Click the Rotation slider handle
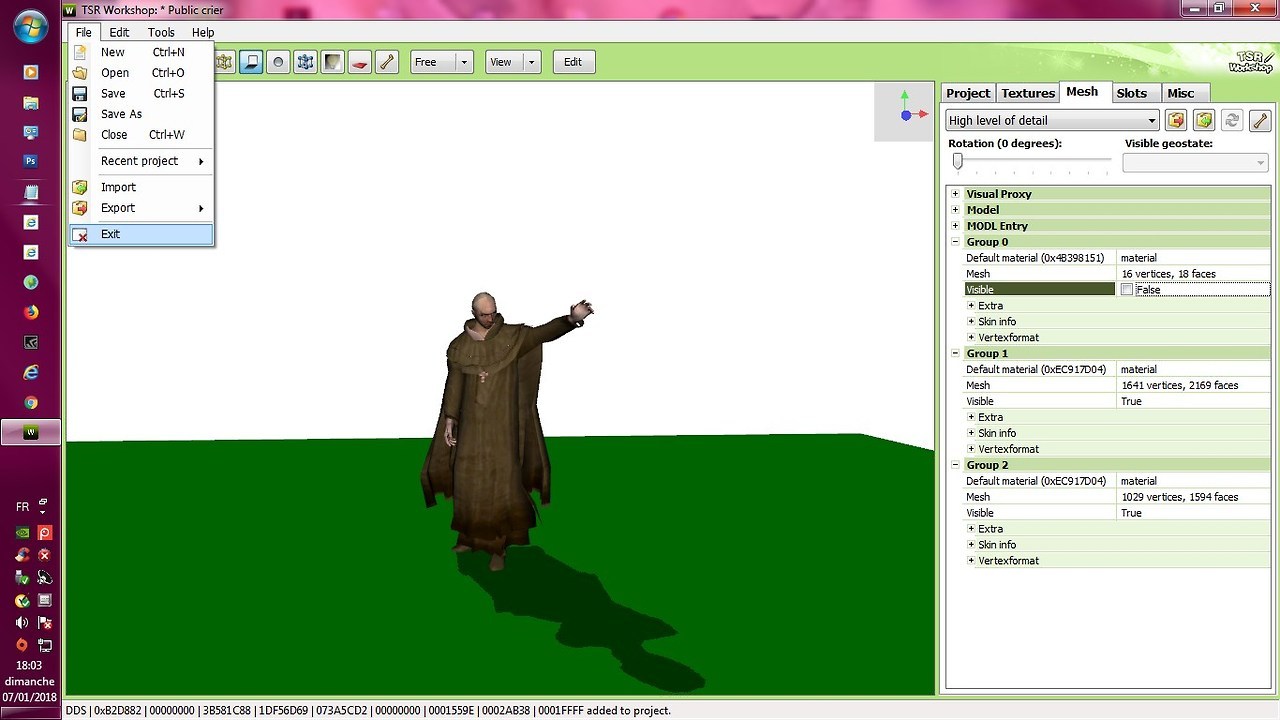 (957, 161)
